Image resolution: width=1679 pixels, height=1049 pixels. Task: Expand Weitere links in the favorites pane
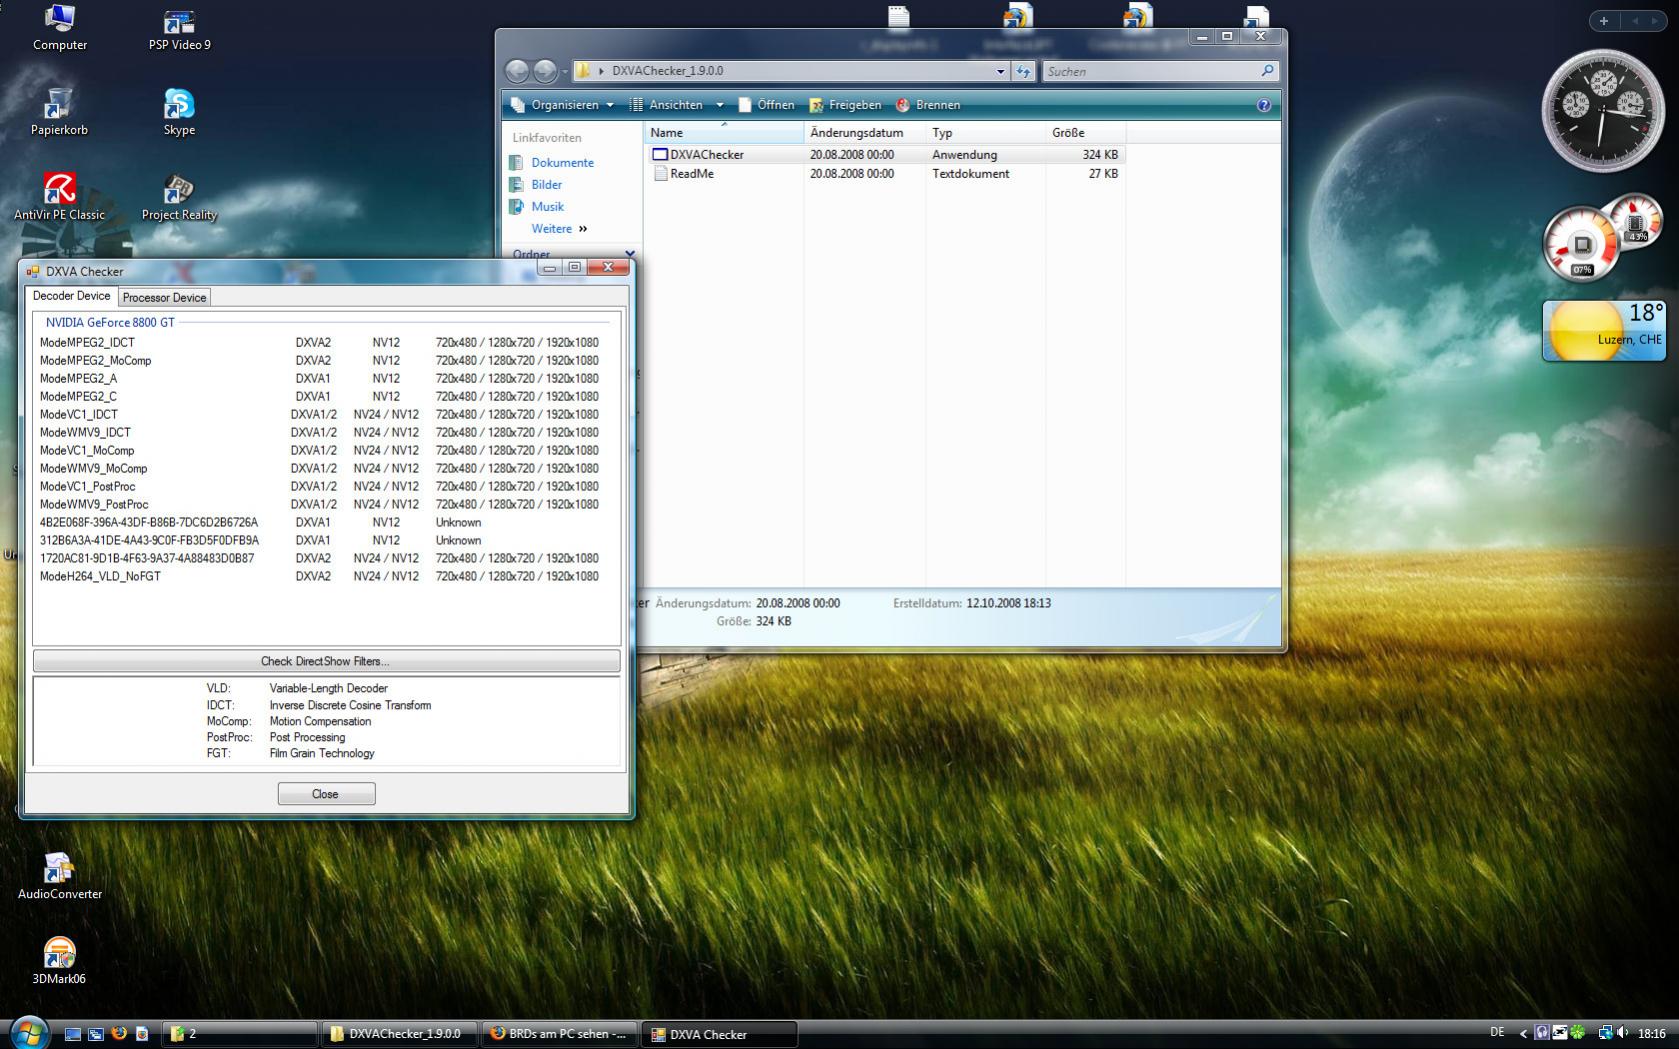[x=559, y=229]
